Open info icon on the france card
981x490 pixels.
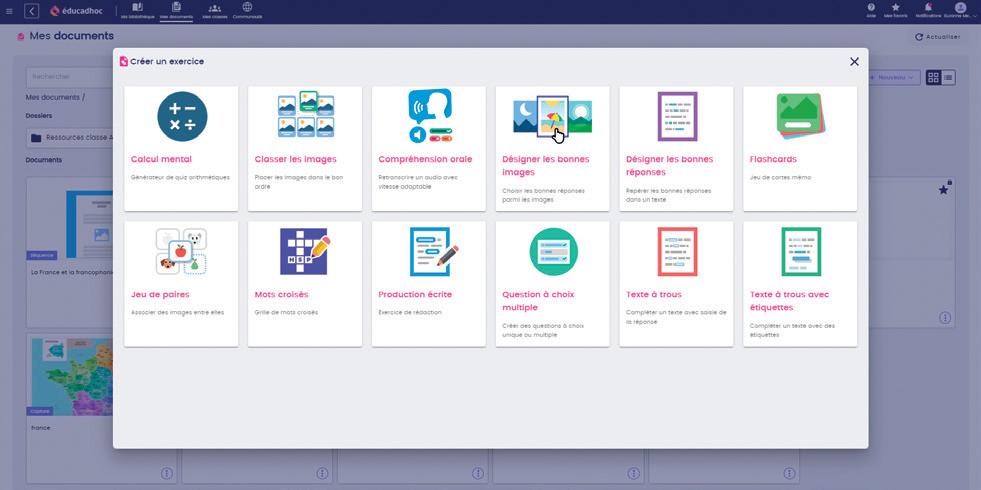(166, 473)
